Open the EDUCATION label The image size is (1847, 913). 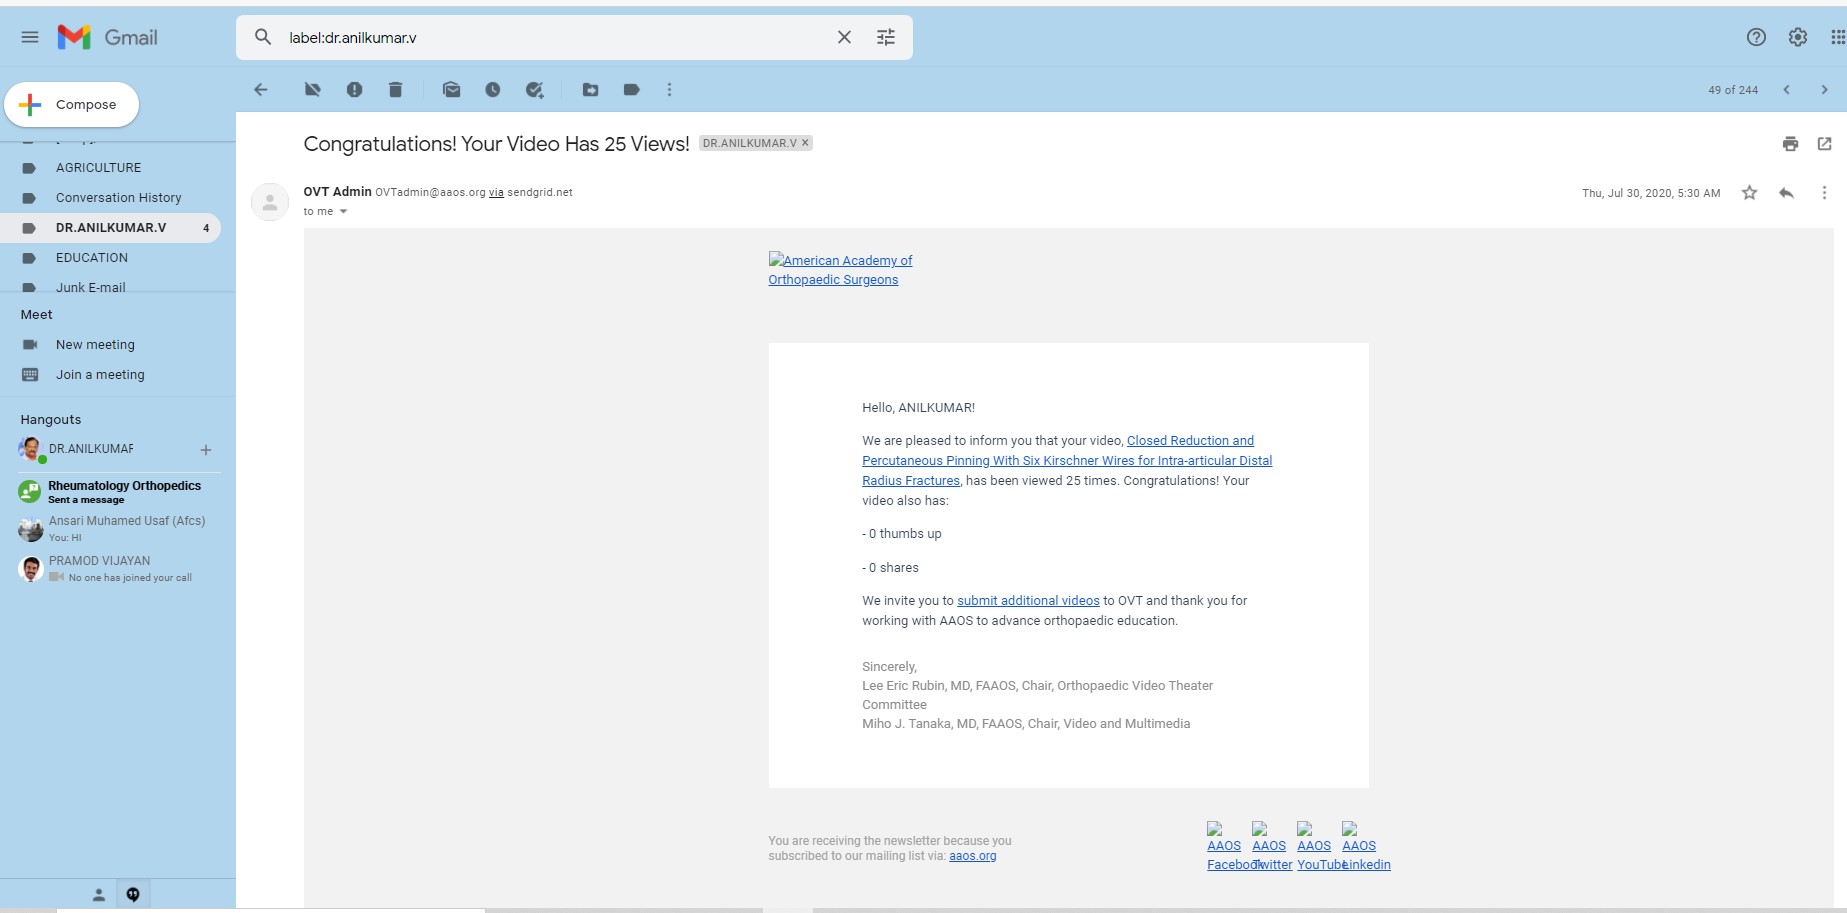click(x=92, y=258)
